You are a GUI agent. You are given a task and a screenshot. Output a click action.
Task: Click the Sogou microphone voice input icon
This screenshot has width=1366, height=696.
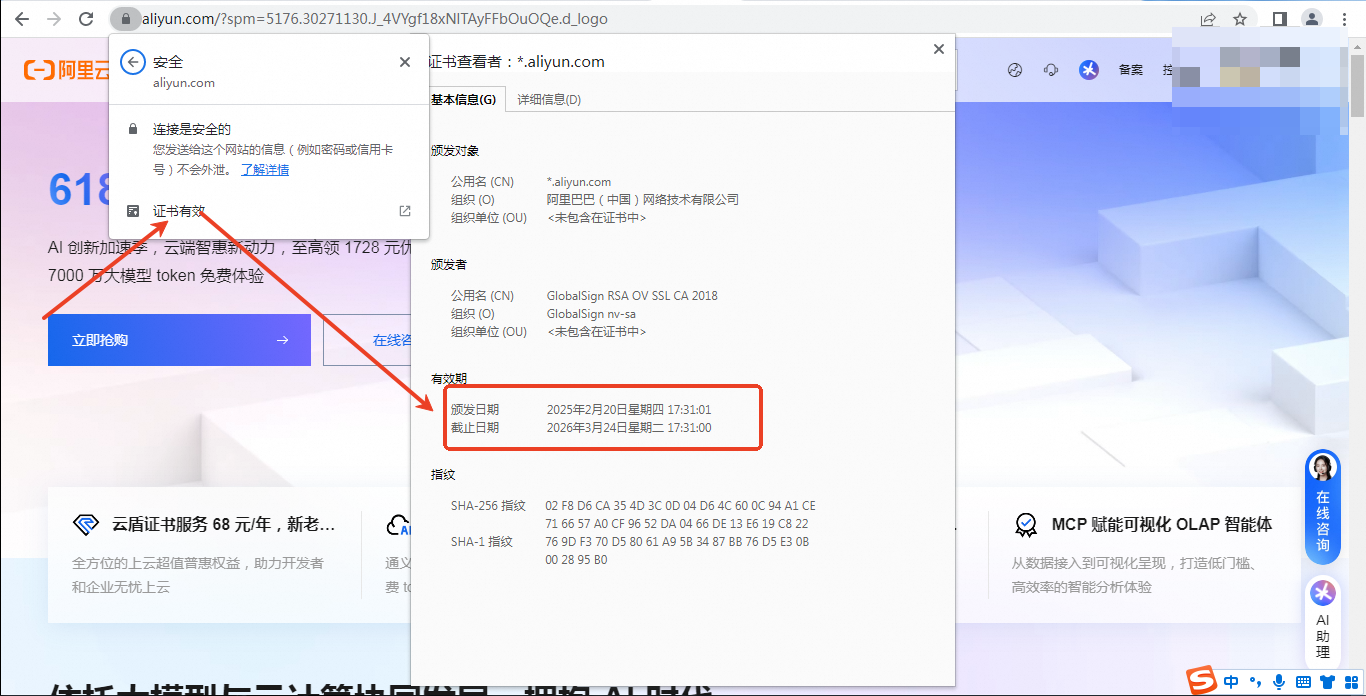click(1279, 682)
